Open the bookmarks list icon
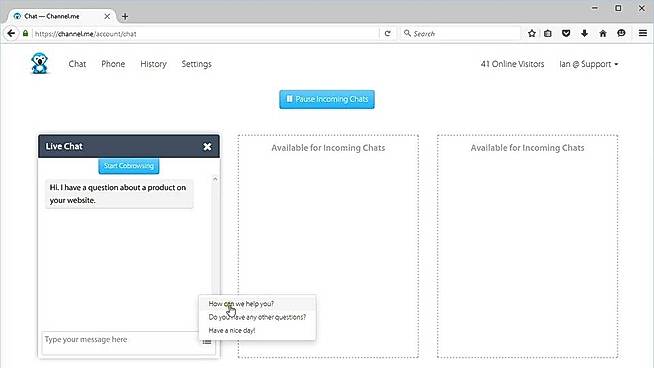This screenshot has height=368, width=654. [x=548, y=33]
